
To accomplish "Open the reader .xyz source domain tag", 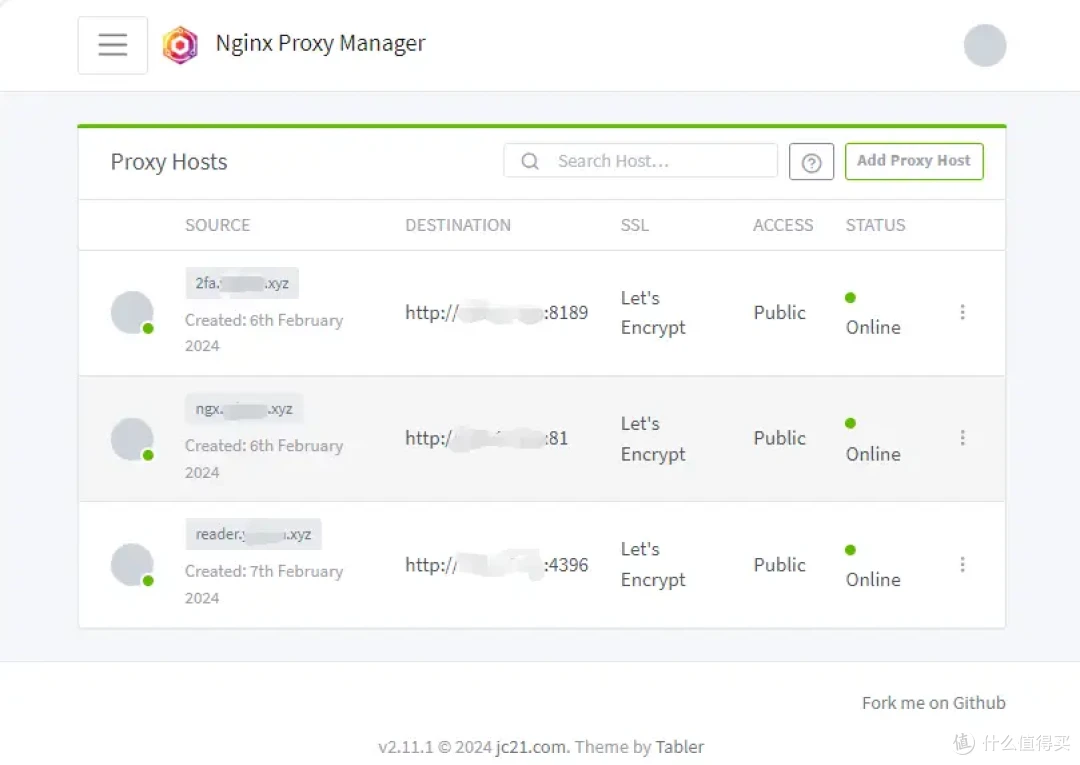I will (253, 534).
